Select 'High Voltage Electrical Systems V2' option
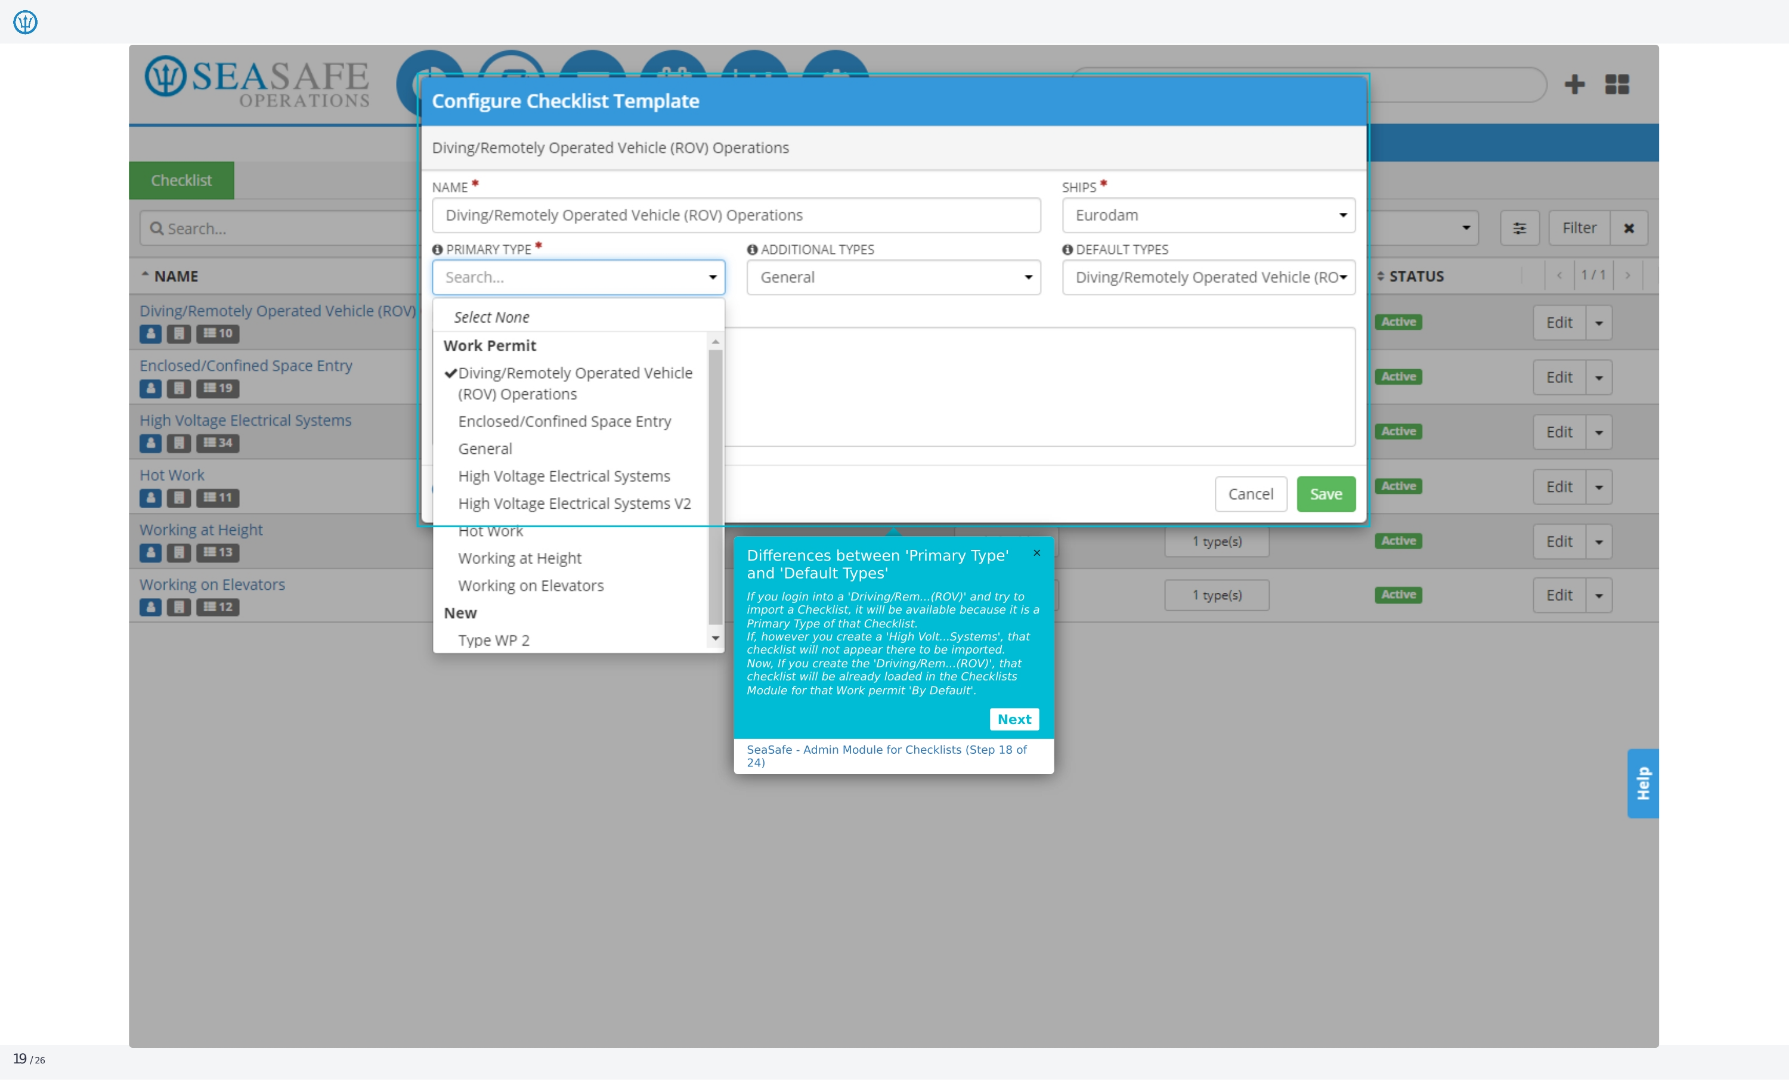The height and width of the screenshot is (1080, 1789). pos(574,504)
